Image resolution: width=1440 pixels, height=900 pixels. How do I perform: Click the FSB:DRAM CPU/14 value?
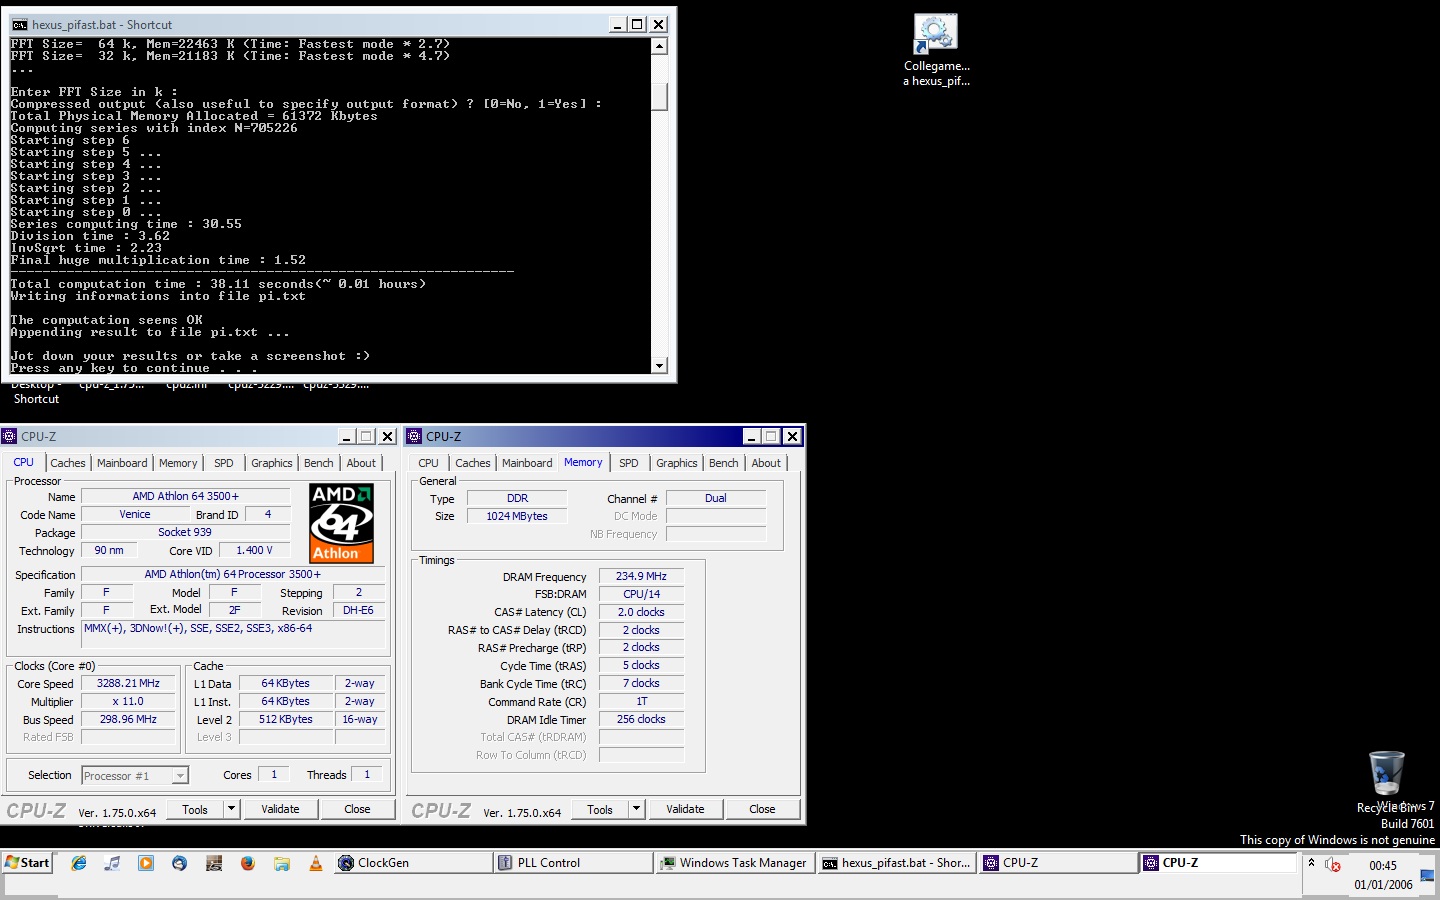[641, 594]
